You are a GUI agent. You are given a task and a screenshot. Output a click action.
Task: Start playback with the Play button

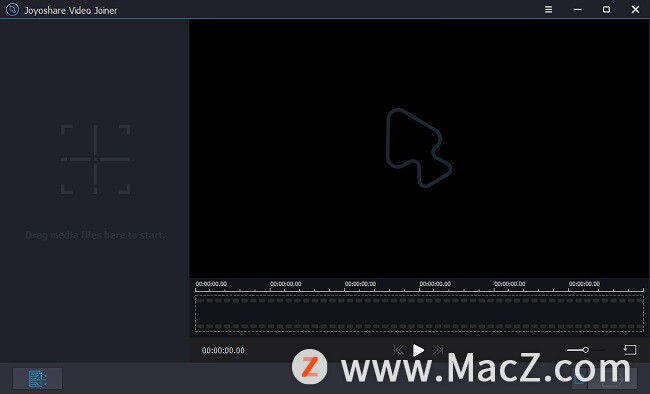coord(418,350)
